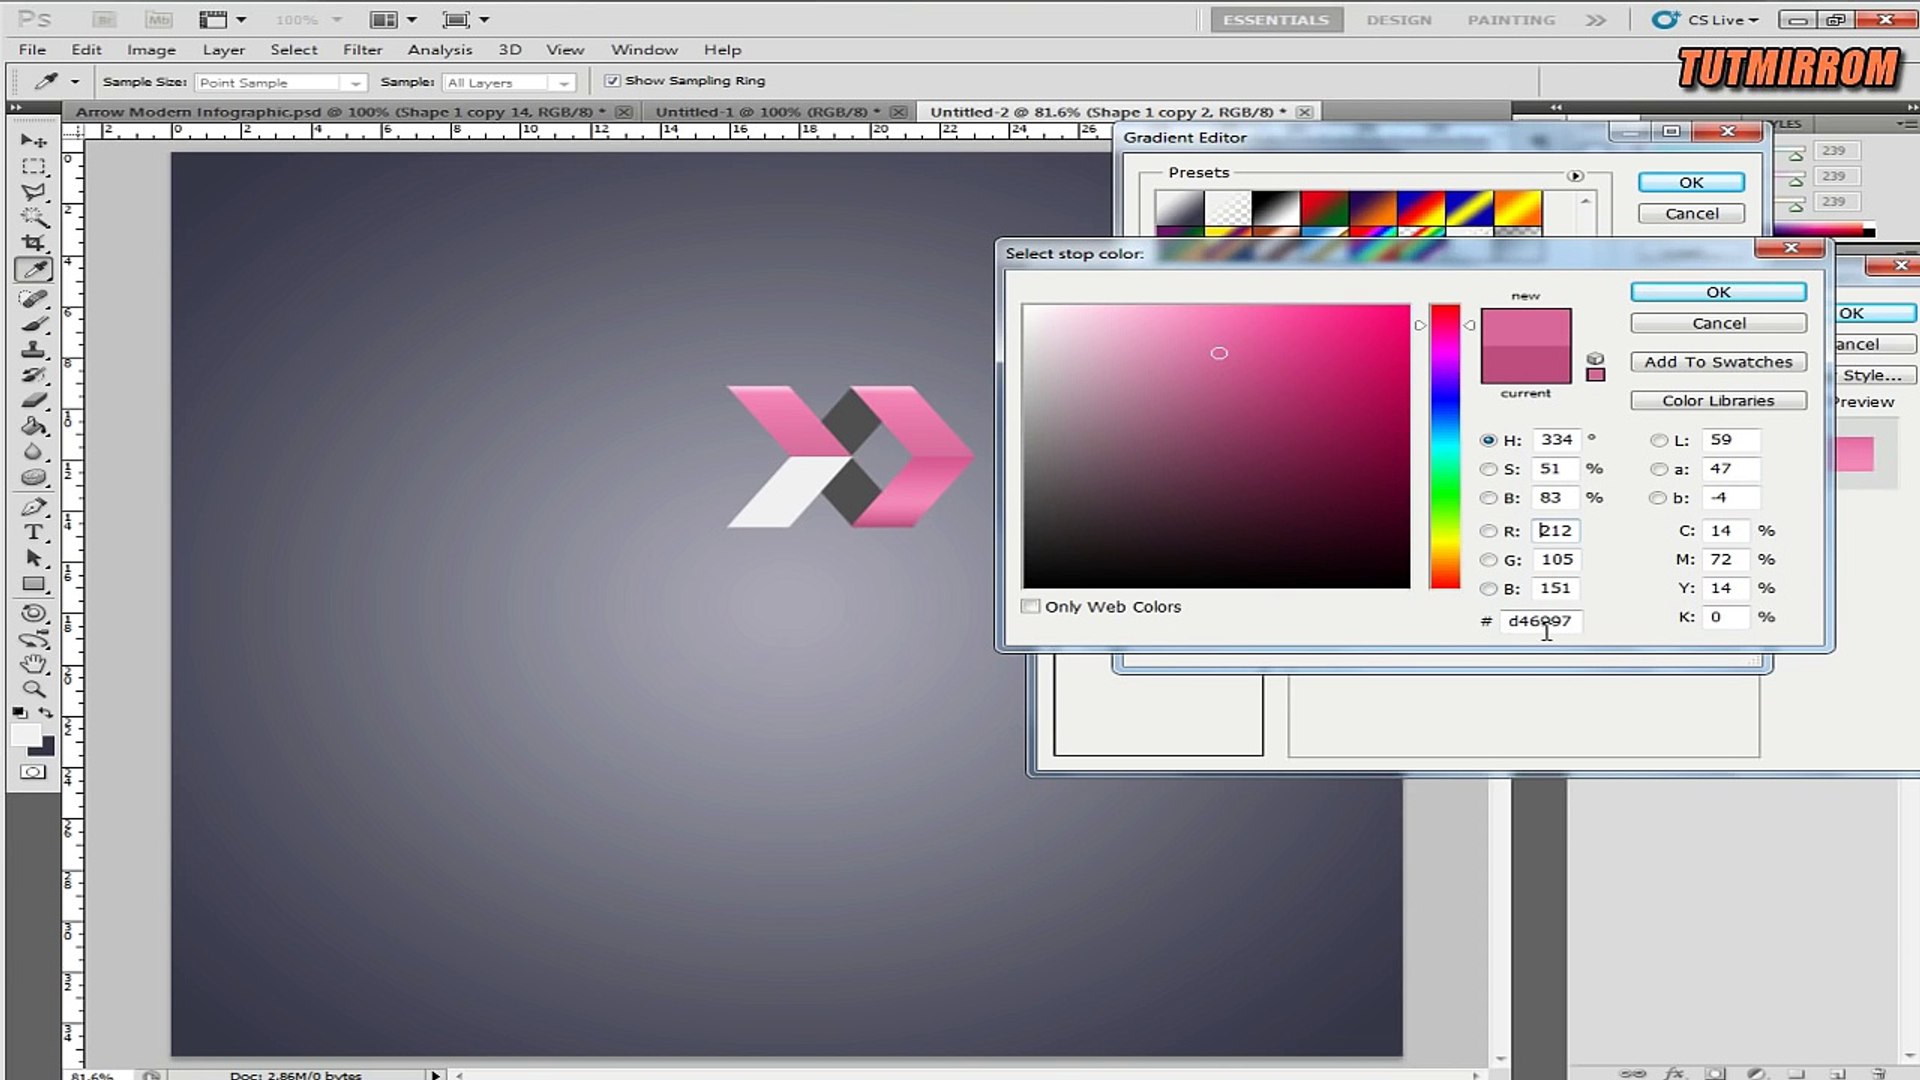Select the Move tool

[33, 140]
